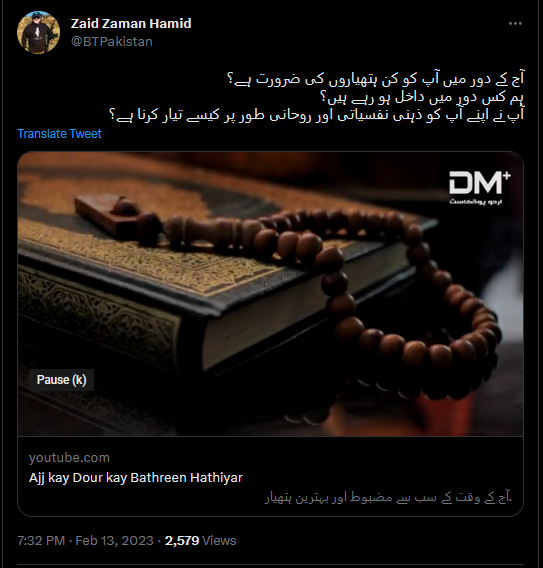
Task: Click the third line of Urdu tweet text
Action: click(x=316, y=115)
